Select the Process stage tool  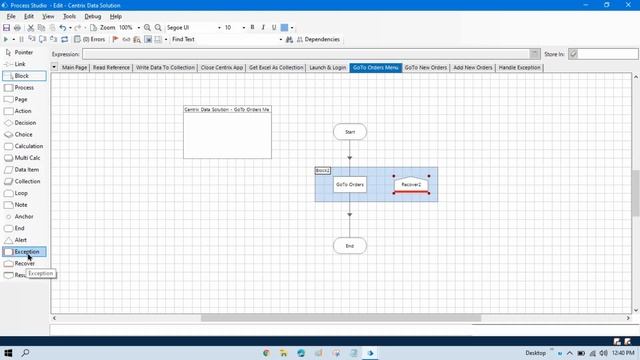pos(24,87)
